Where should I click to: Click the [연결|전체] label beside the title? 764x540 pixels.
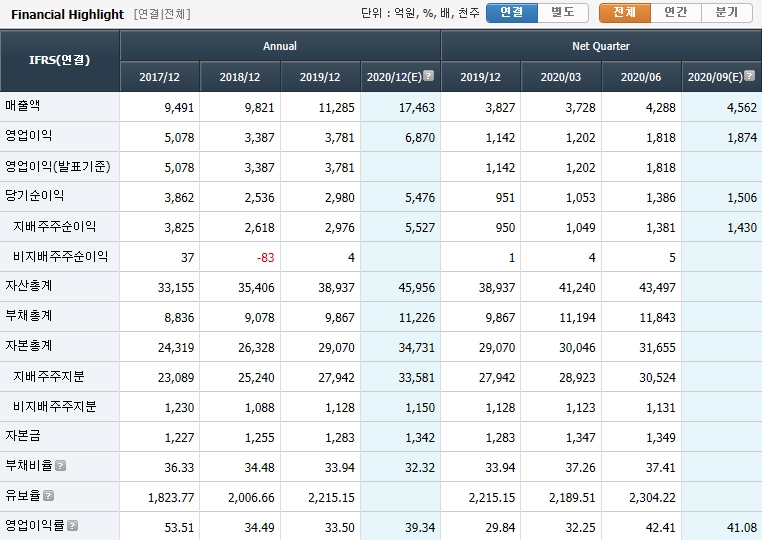click(162, 14)
